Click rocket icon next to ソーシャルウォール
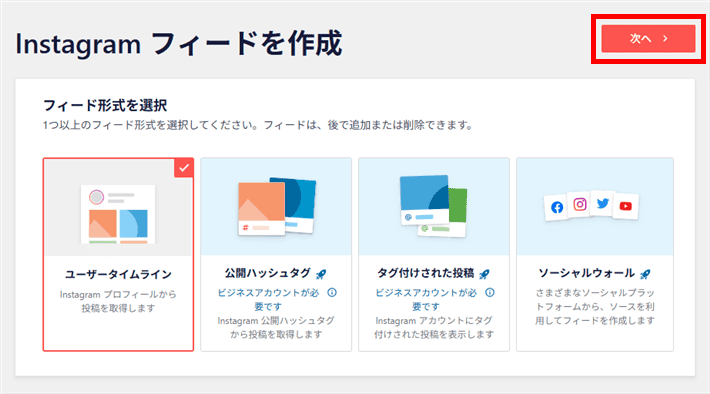Image resolution: width=710 pixels, height=394 pixels. (645, 274)
